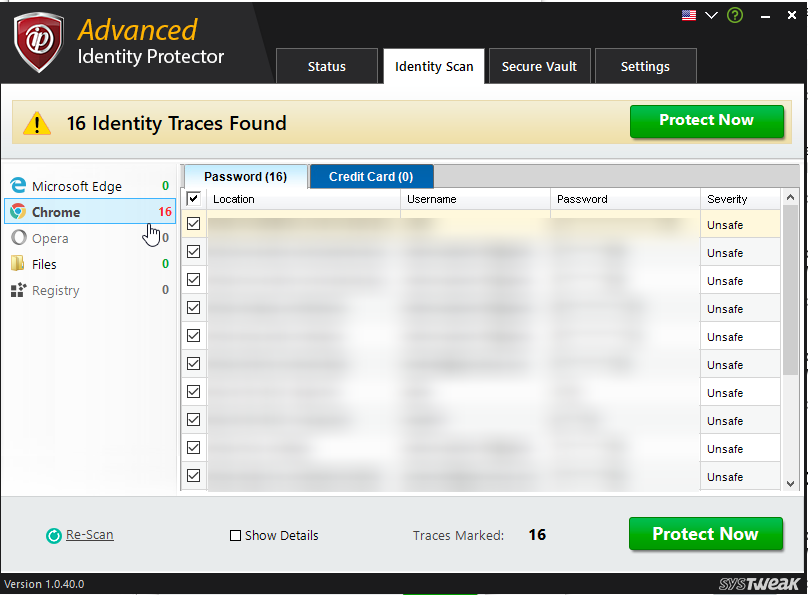The width and height of the screenshot is (808, 595).
Task: Select Chrome scan results
Action: coord(60,211)
